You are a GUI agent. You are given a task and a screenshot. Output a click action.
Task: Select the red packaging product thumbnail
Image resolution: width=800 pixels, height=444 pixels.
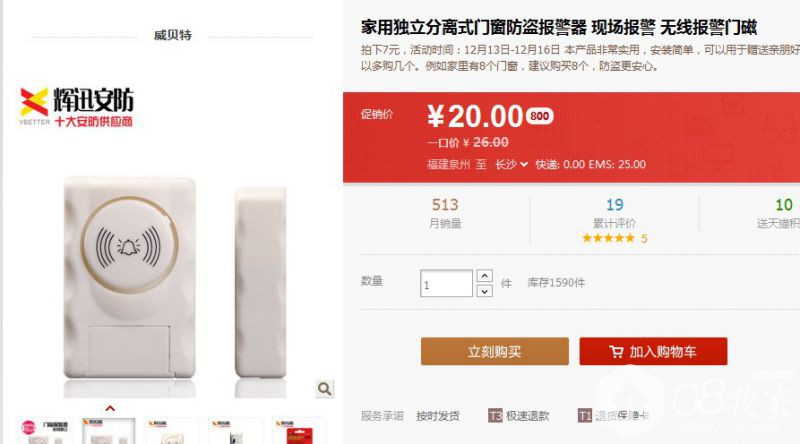299,431
